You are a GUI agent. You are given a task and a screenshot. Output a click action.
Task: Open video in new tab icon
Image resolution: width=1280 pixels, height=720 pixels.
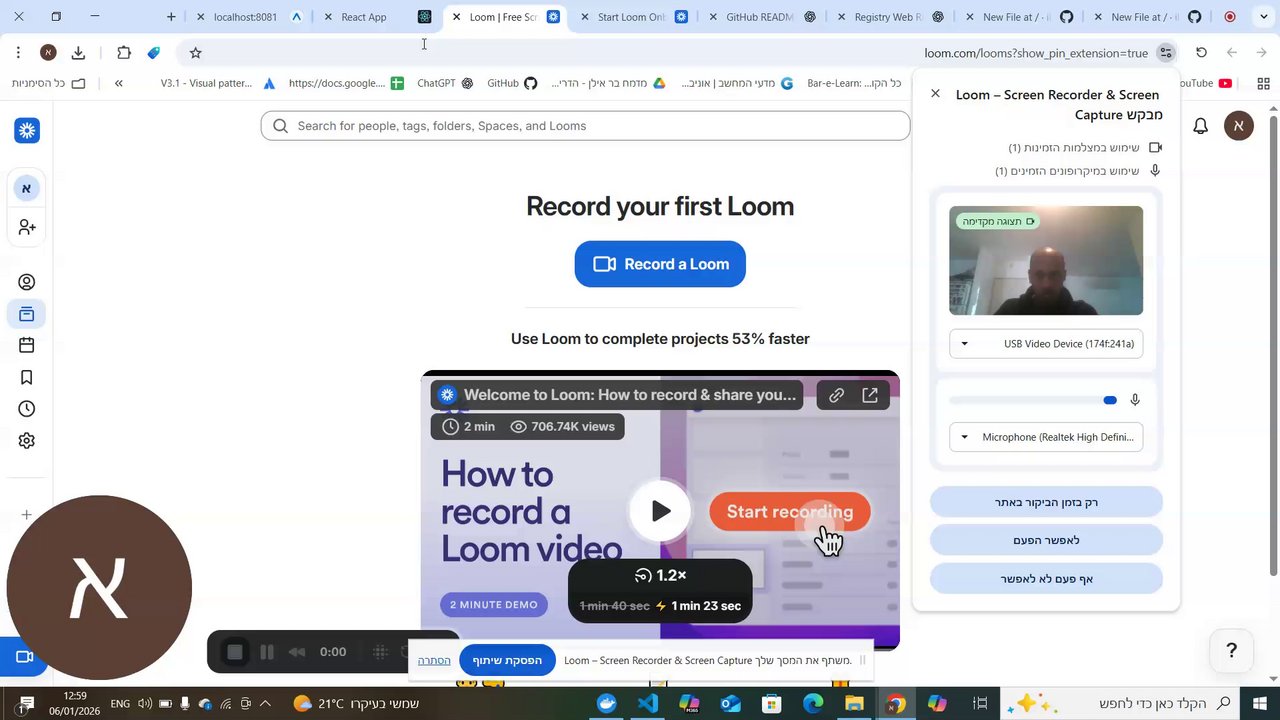[x=870, y=395]
